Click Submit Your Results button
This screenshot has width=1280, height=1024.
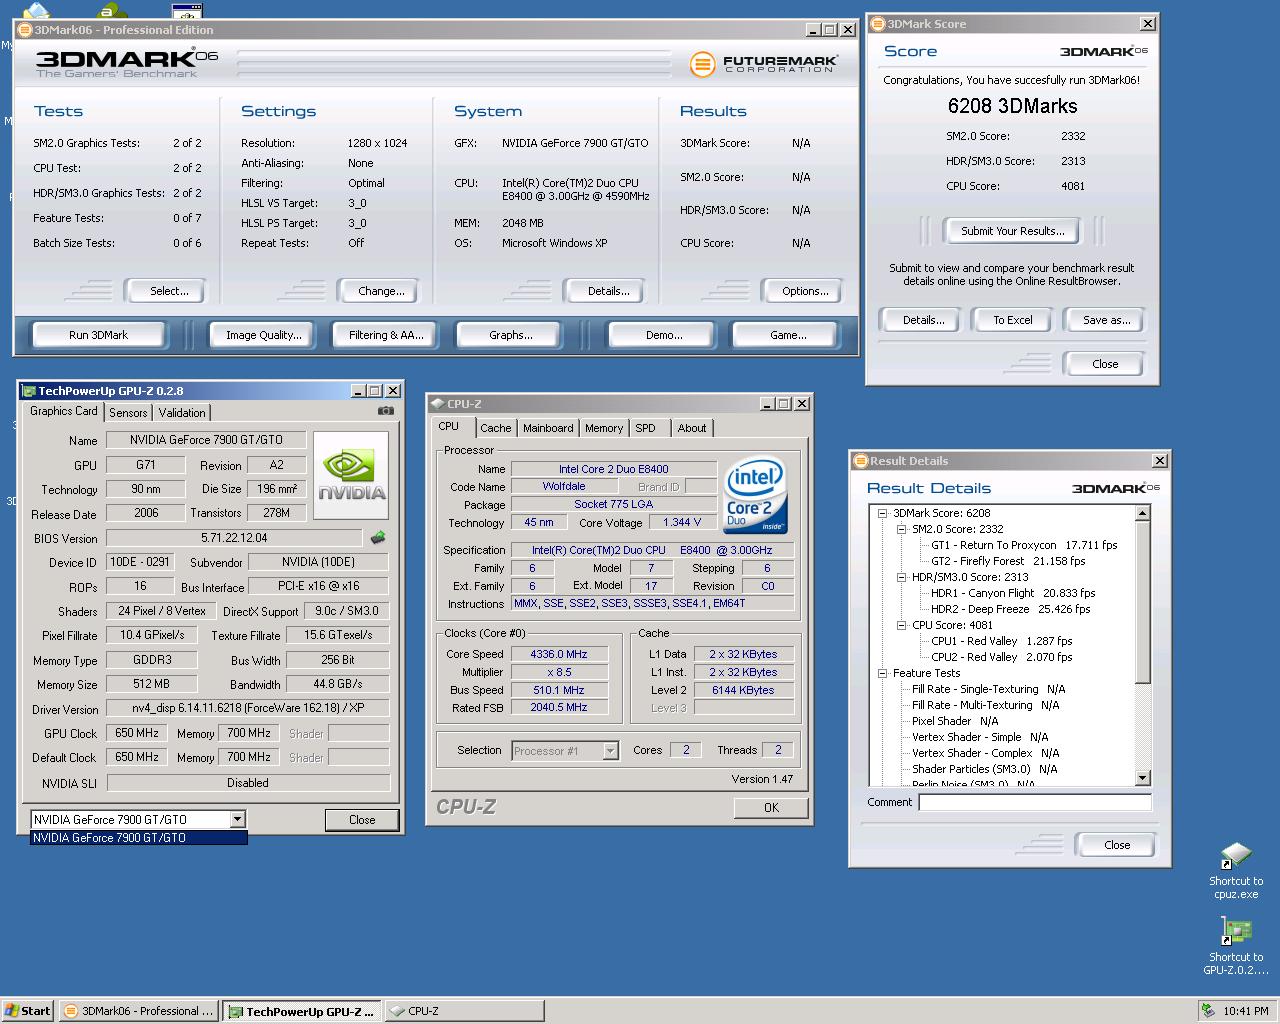coord(1012,231)
